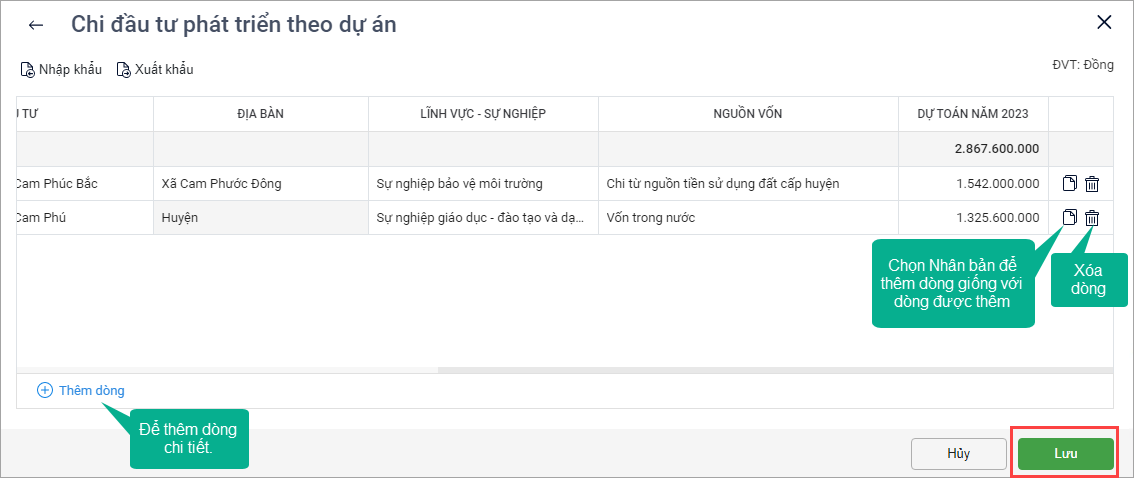Viewport: 1134px width, 478px height.
Task: Delete the Vốn trong nước row
Action: click(x=1092, y=218)
